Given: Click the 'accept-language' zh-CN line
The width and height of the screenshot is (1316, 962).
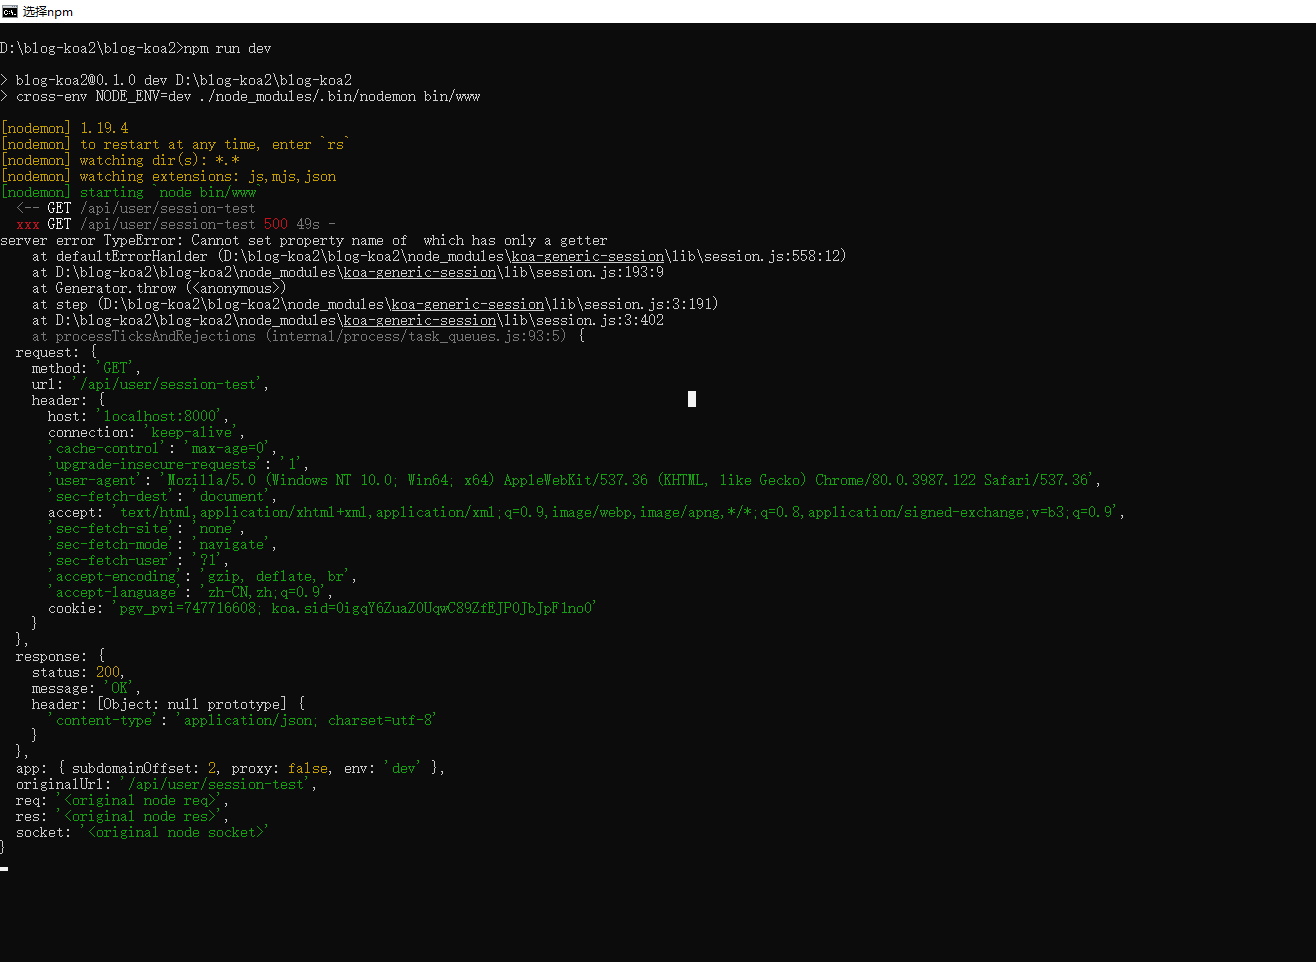Looking at the screenshot, I should click(x=190, y=592).
